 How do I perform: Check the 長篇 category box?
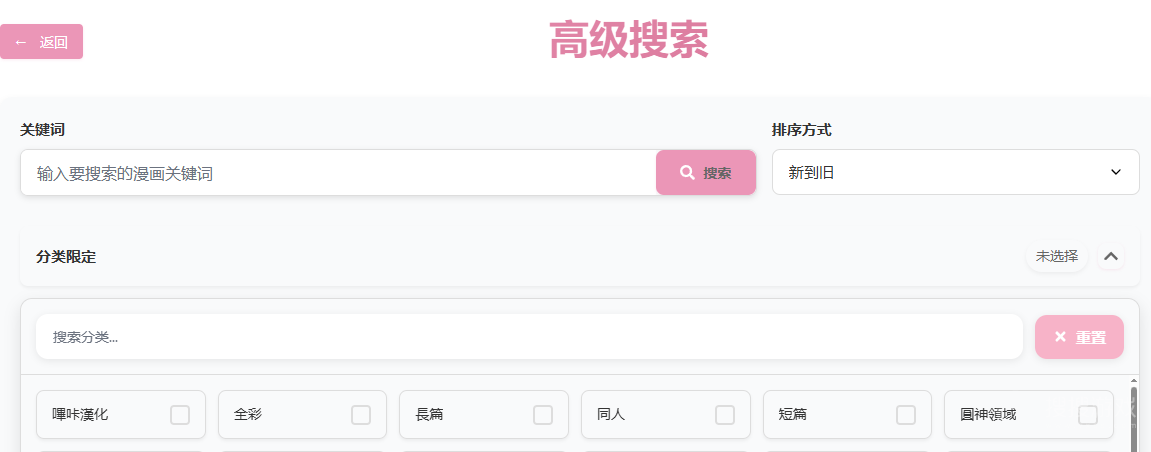coord(542,415)
